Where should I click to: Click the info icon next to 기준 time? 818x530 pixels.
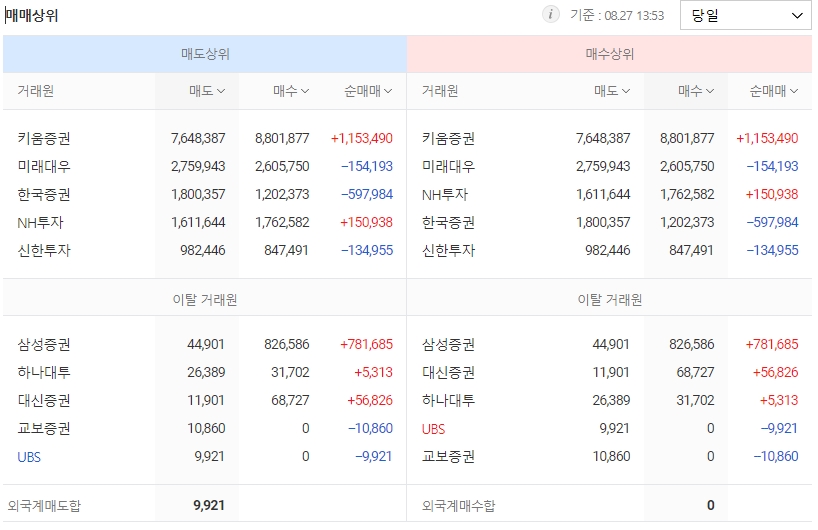pos(550,14)
